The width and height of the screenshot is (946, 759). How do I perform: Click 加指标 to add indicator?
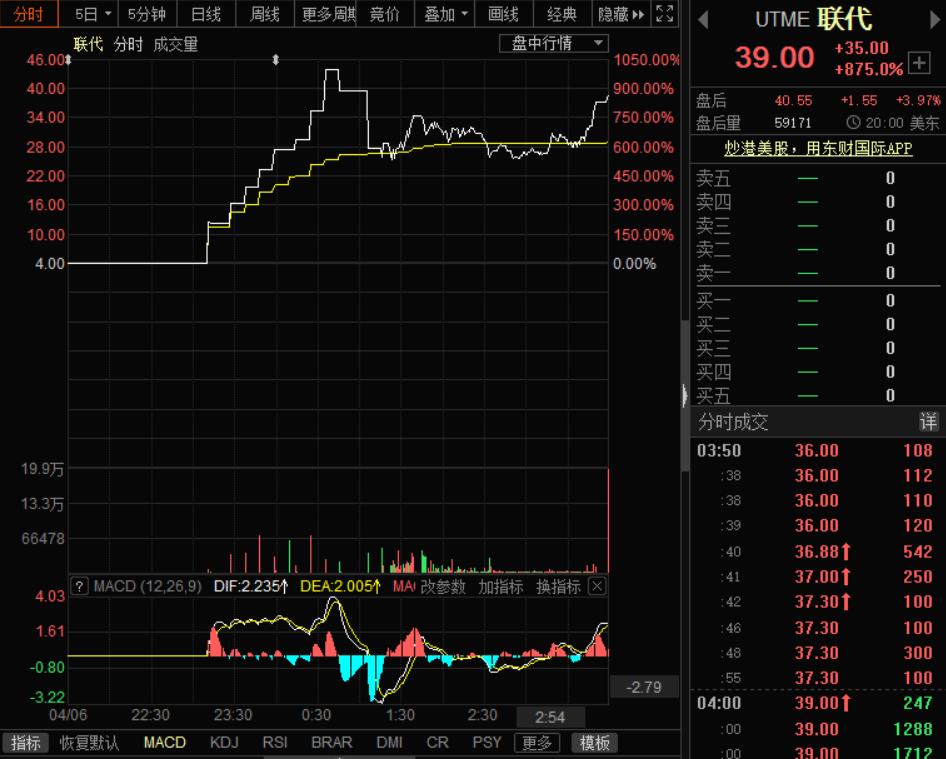coord(500,586)
